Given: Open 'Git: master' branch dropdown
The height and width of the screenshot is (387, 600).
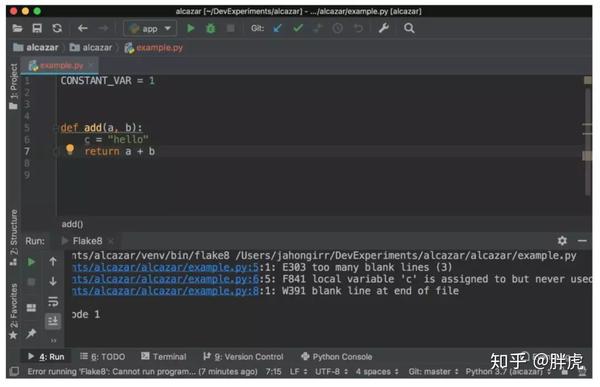Looking at the screenshot, I should click(433, 372).
